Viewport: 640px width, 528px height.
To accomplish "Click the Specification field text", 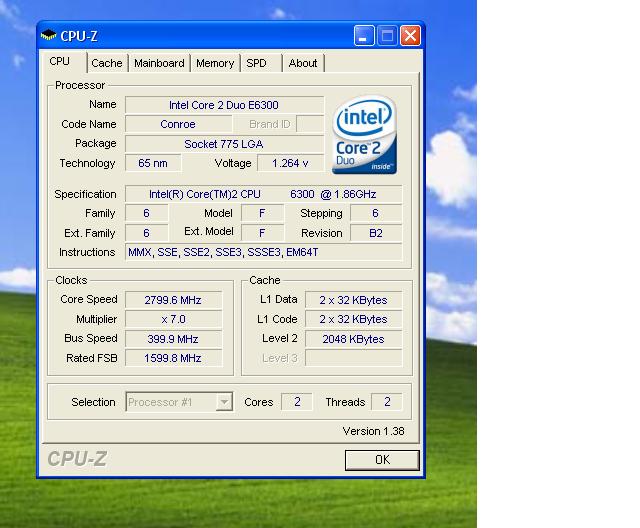I will click(x=263, y=194).
